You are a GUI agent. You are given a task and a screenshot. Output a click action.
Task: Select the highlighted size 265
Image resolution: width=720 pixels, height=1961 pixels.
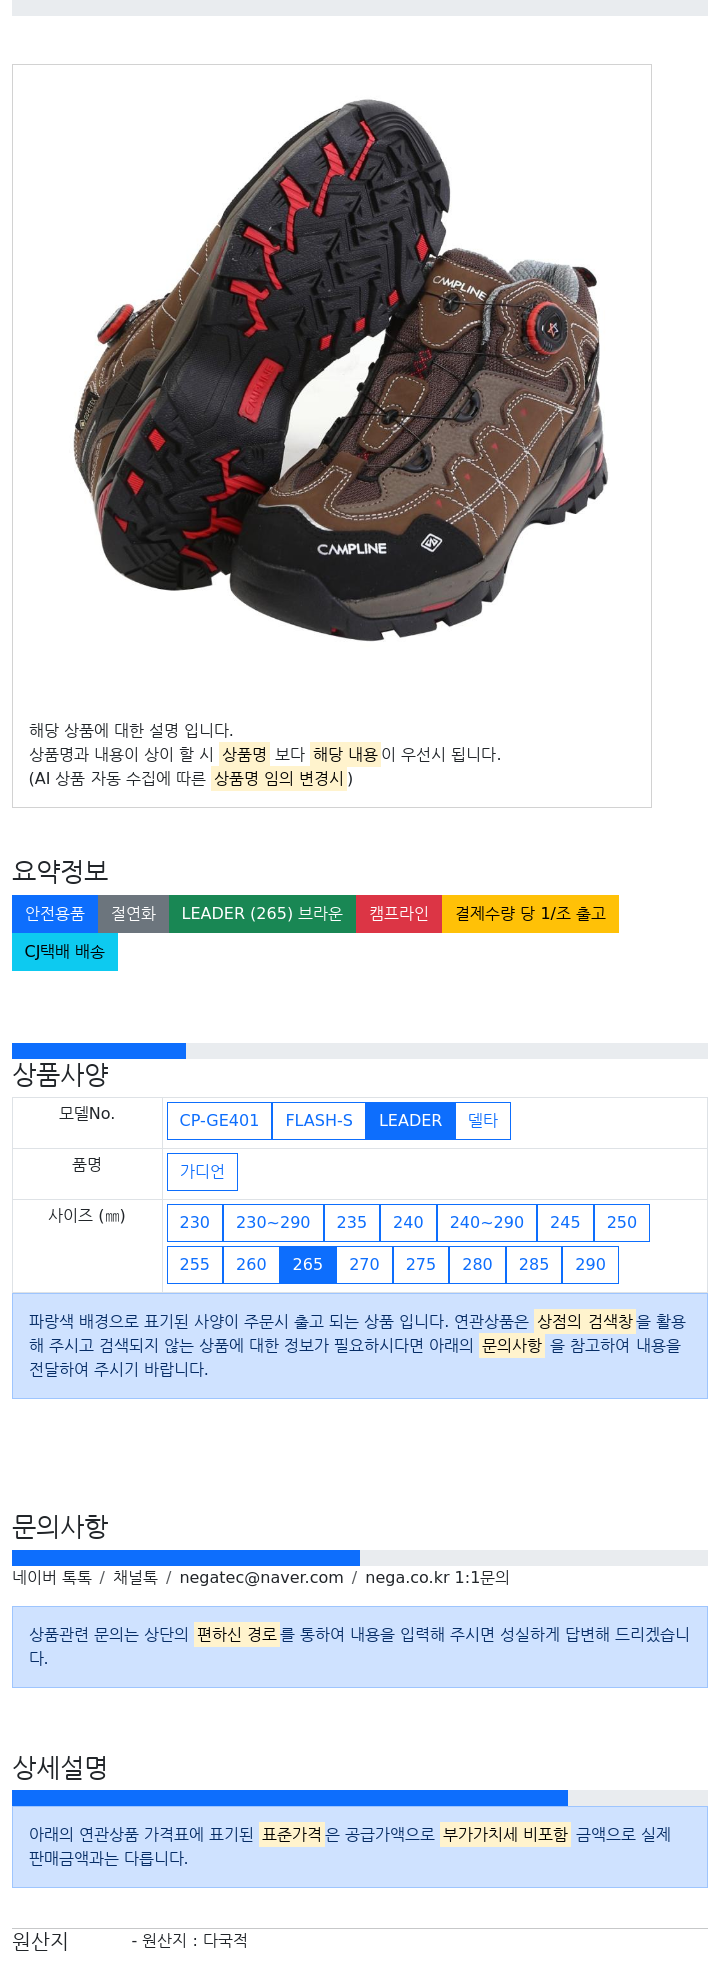pos(308,1265)
